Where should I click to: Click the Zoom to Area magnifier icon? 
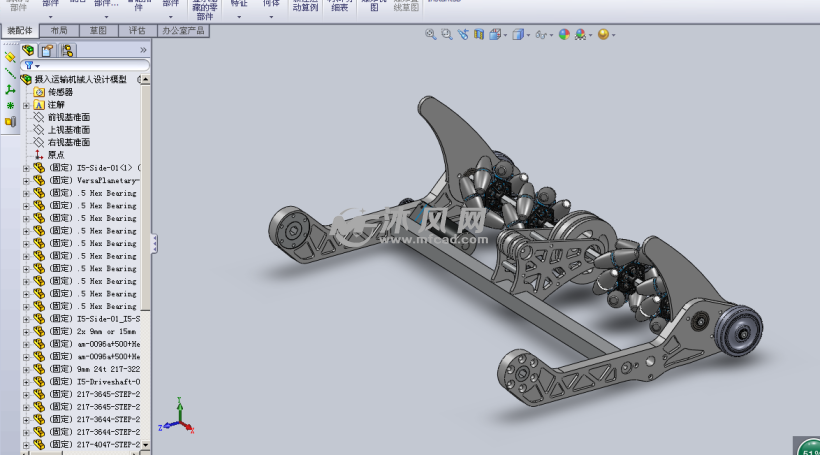tap(446, 35)
